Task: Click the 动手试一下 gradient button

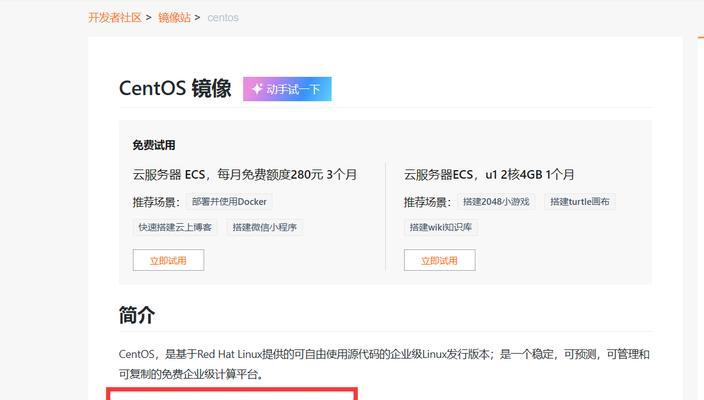Action: tap(287, 89)
